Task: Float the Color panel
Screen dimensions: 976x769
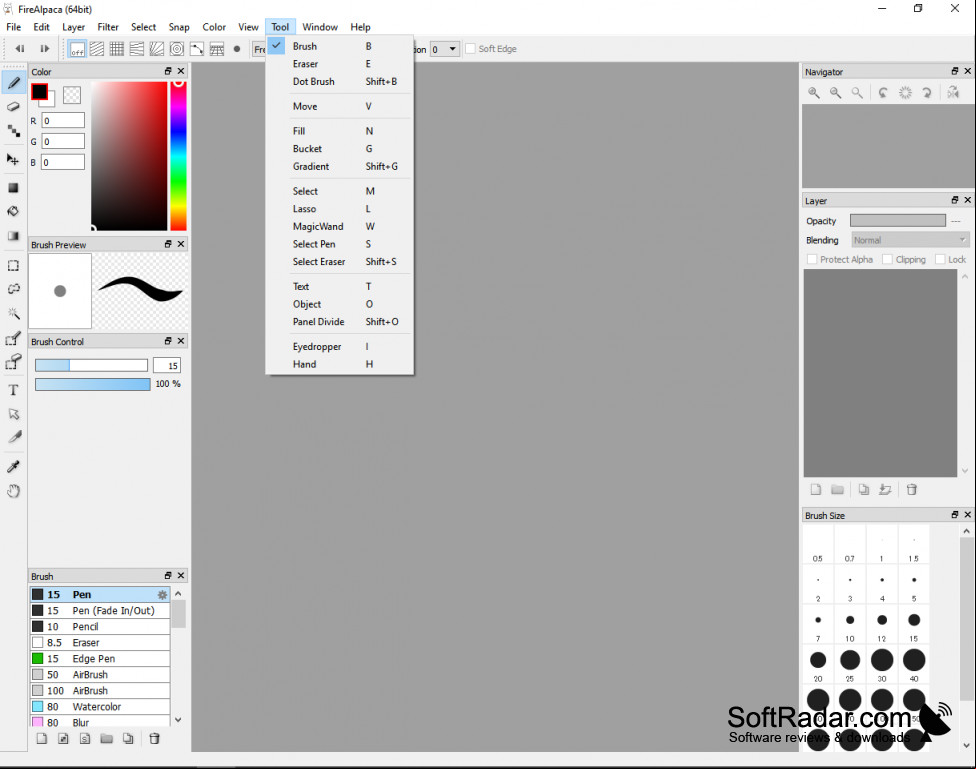Action: click(168, 72)
